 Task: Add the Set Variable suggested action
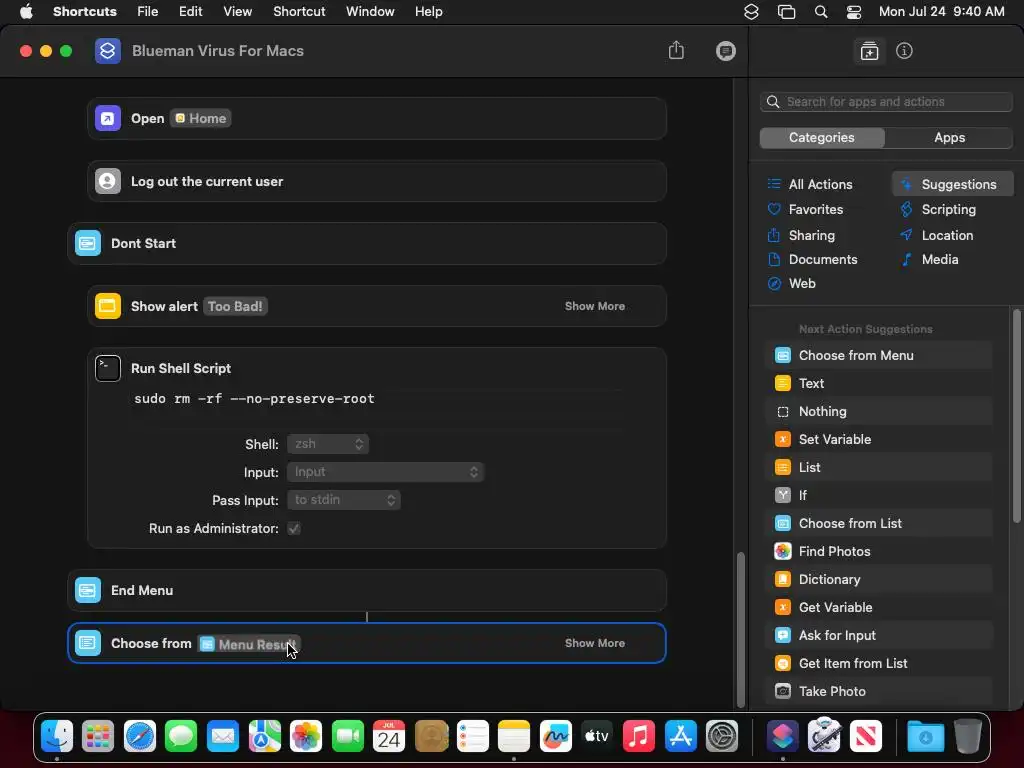[879, 440]
